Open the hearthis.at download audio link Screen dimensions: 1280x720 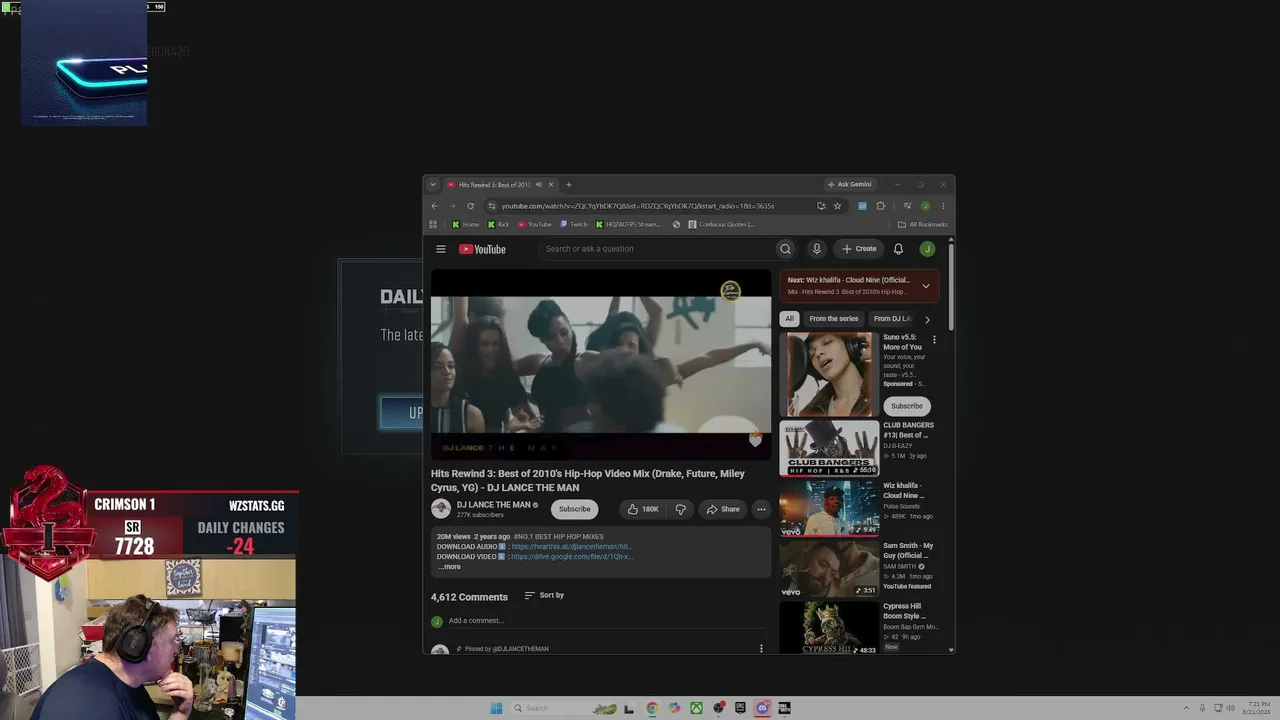coord(571,547)
